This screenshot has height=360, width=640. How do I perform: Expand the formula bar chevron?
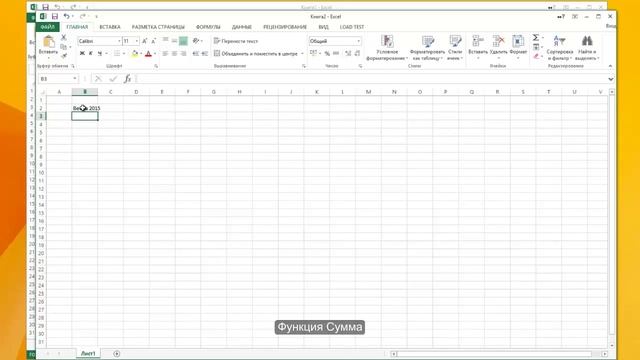(611, 79)
